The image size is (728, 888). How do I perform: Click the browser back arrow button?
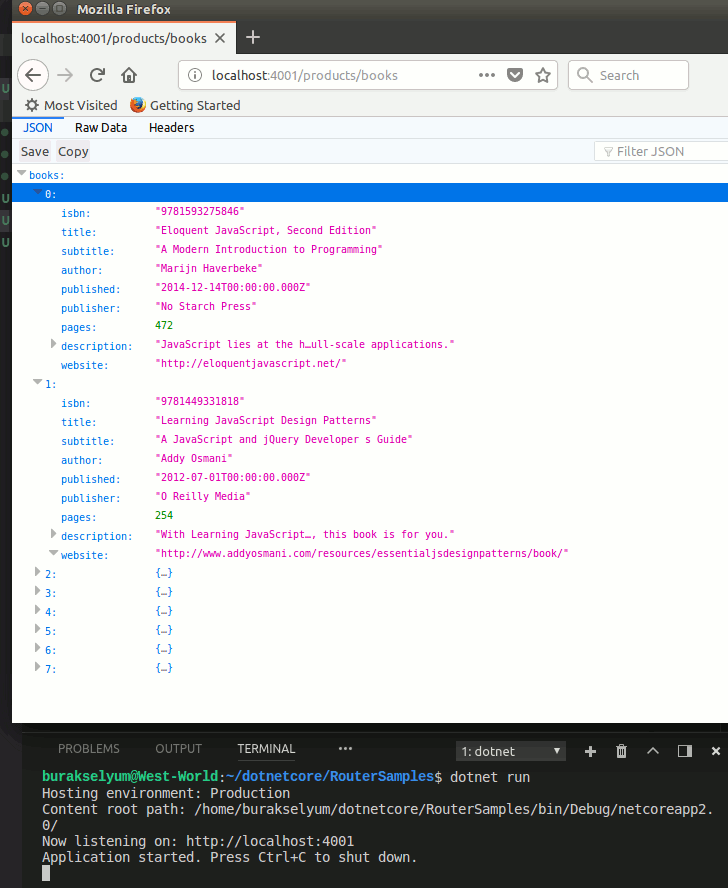33,75
